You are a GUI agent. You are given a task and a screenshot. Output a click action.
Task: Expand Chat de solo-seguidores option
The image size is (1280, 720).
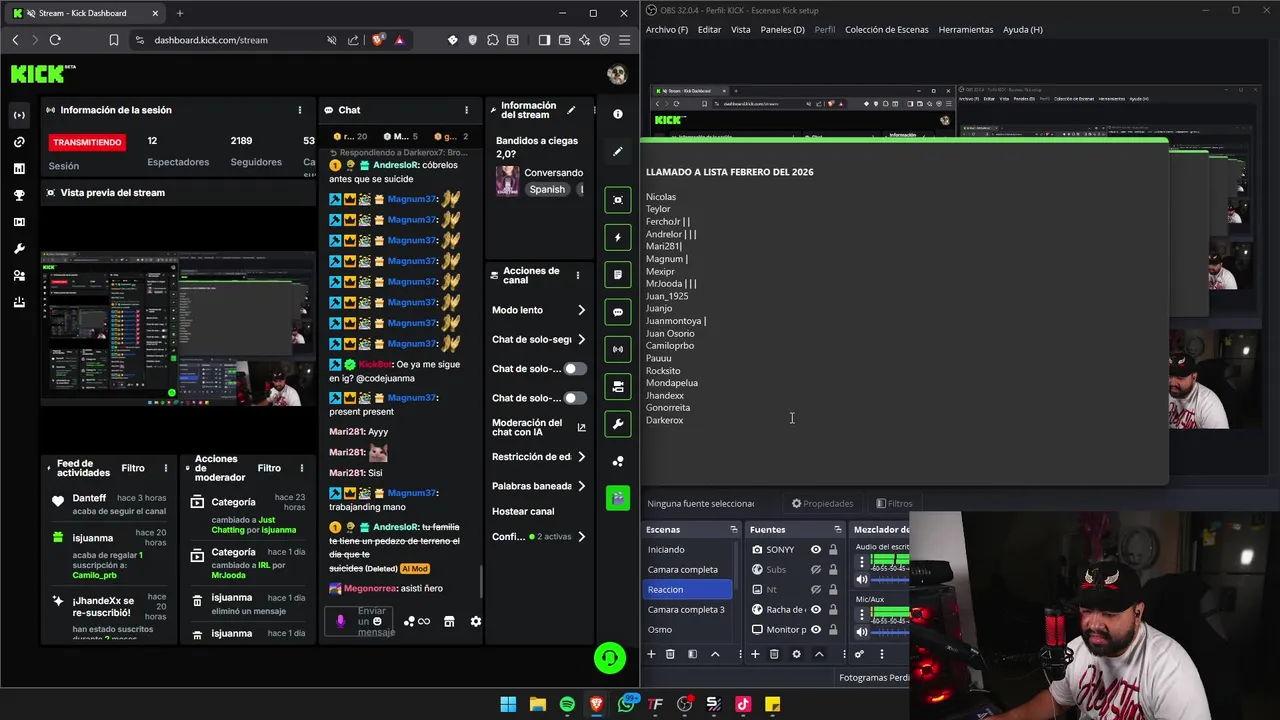pos(581,339)
